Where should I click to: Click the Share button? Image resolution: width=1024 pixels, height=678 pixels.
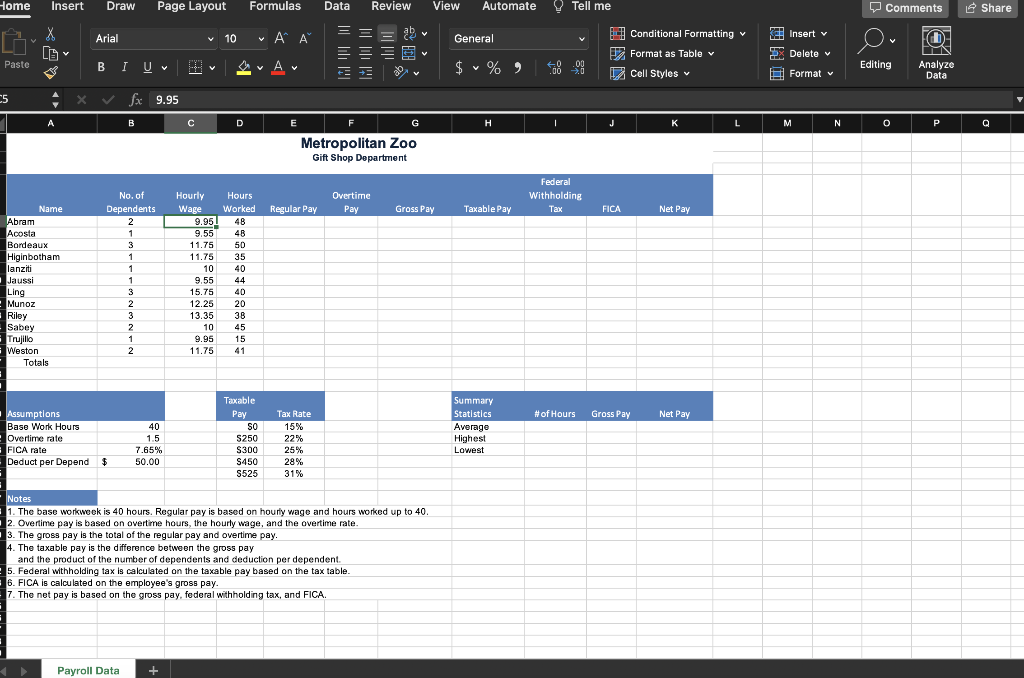[x=987, y=8]
